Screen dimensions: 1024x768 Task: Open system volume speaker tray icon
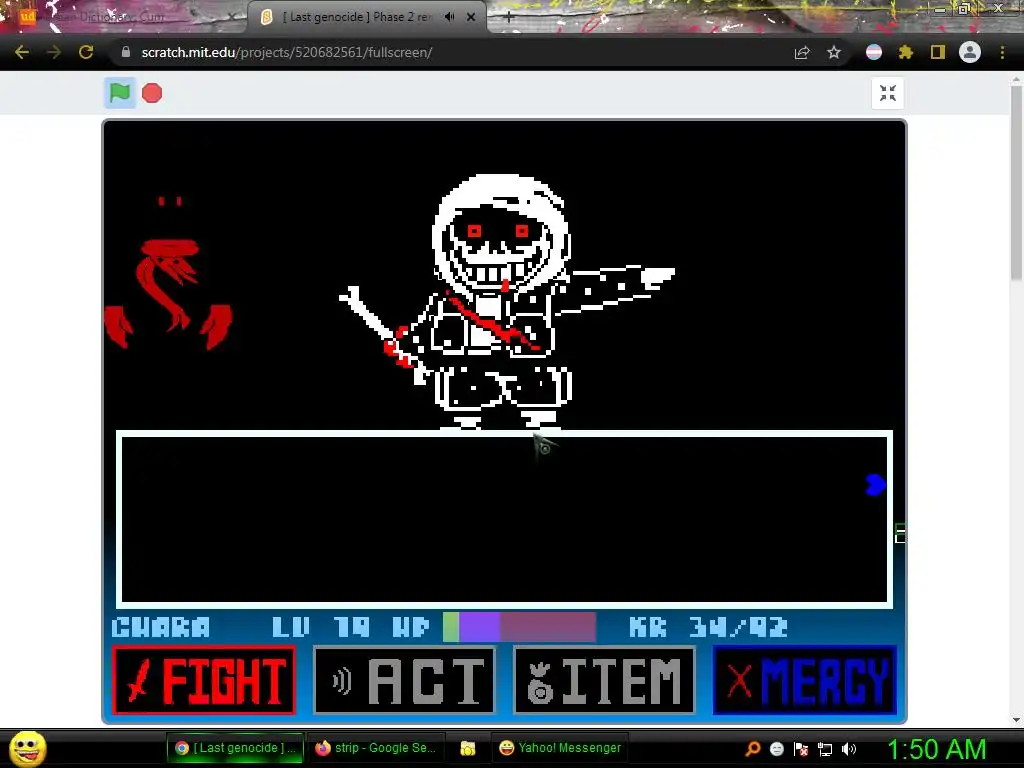click(849, 749)
